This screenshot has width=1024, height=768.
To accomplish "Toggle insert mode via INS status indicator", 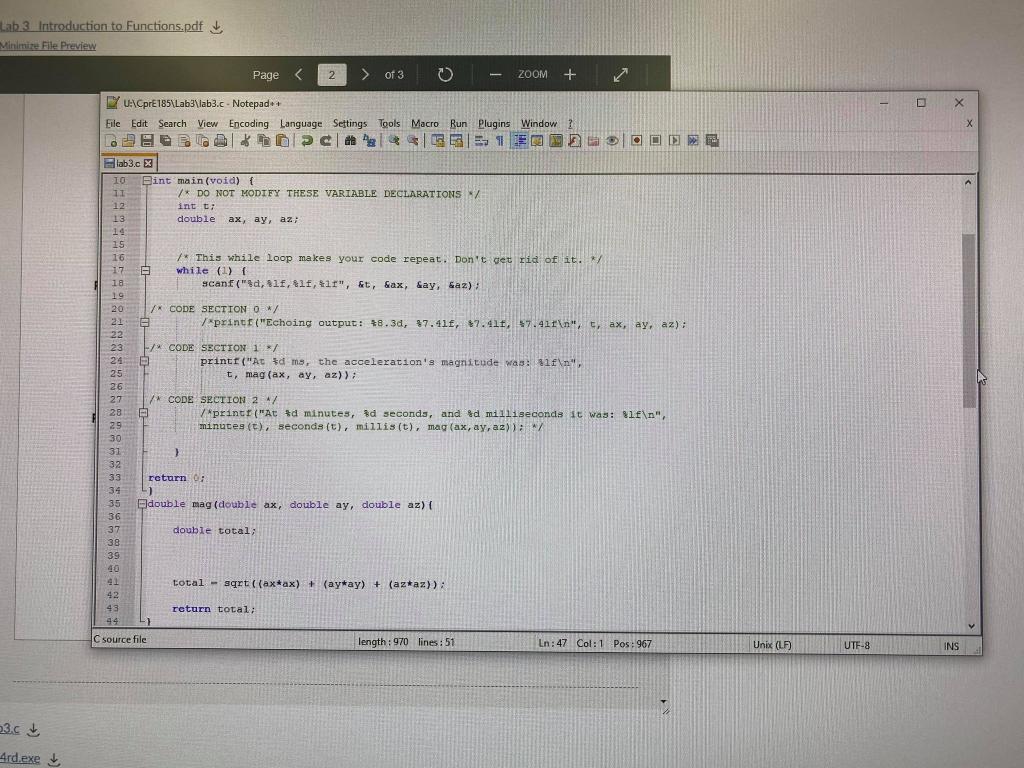I will (x=951, y=646).
